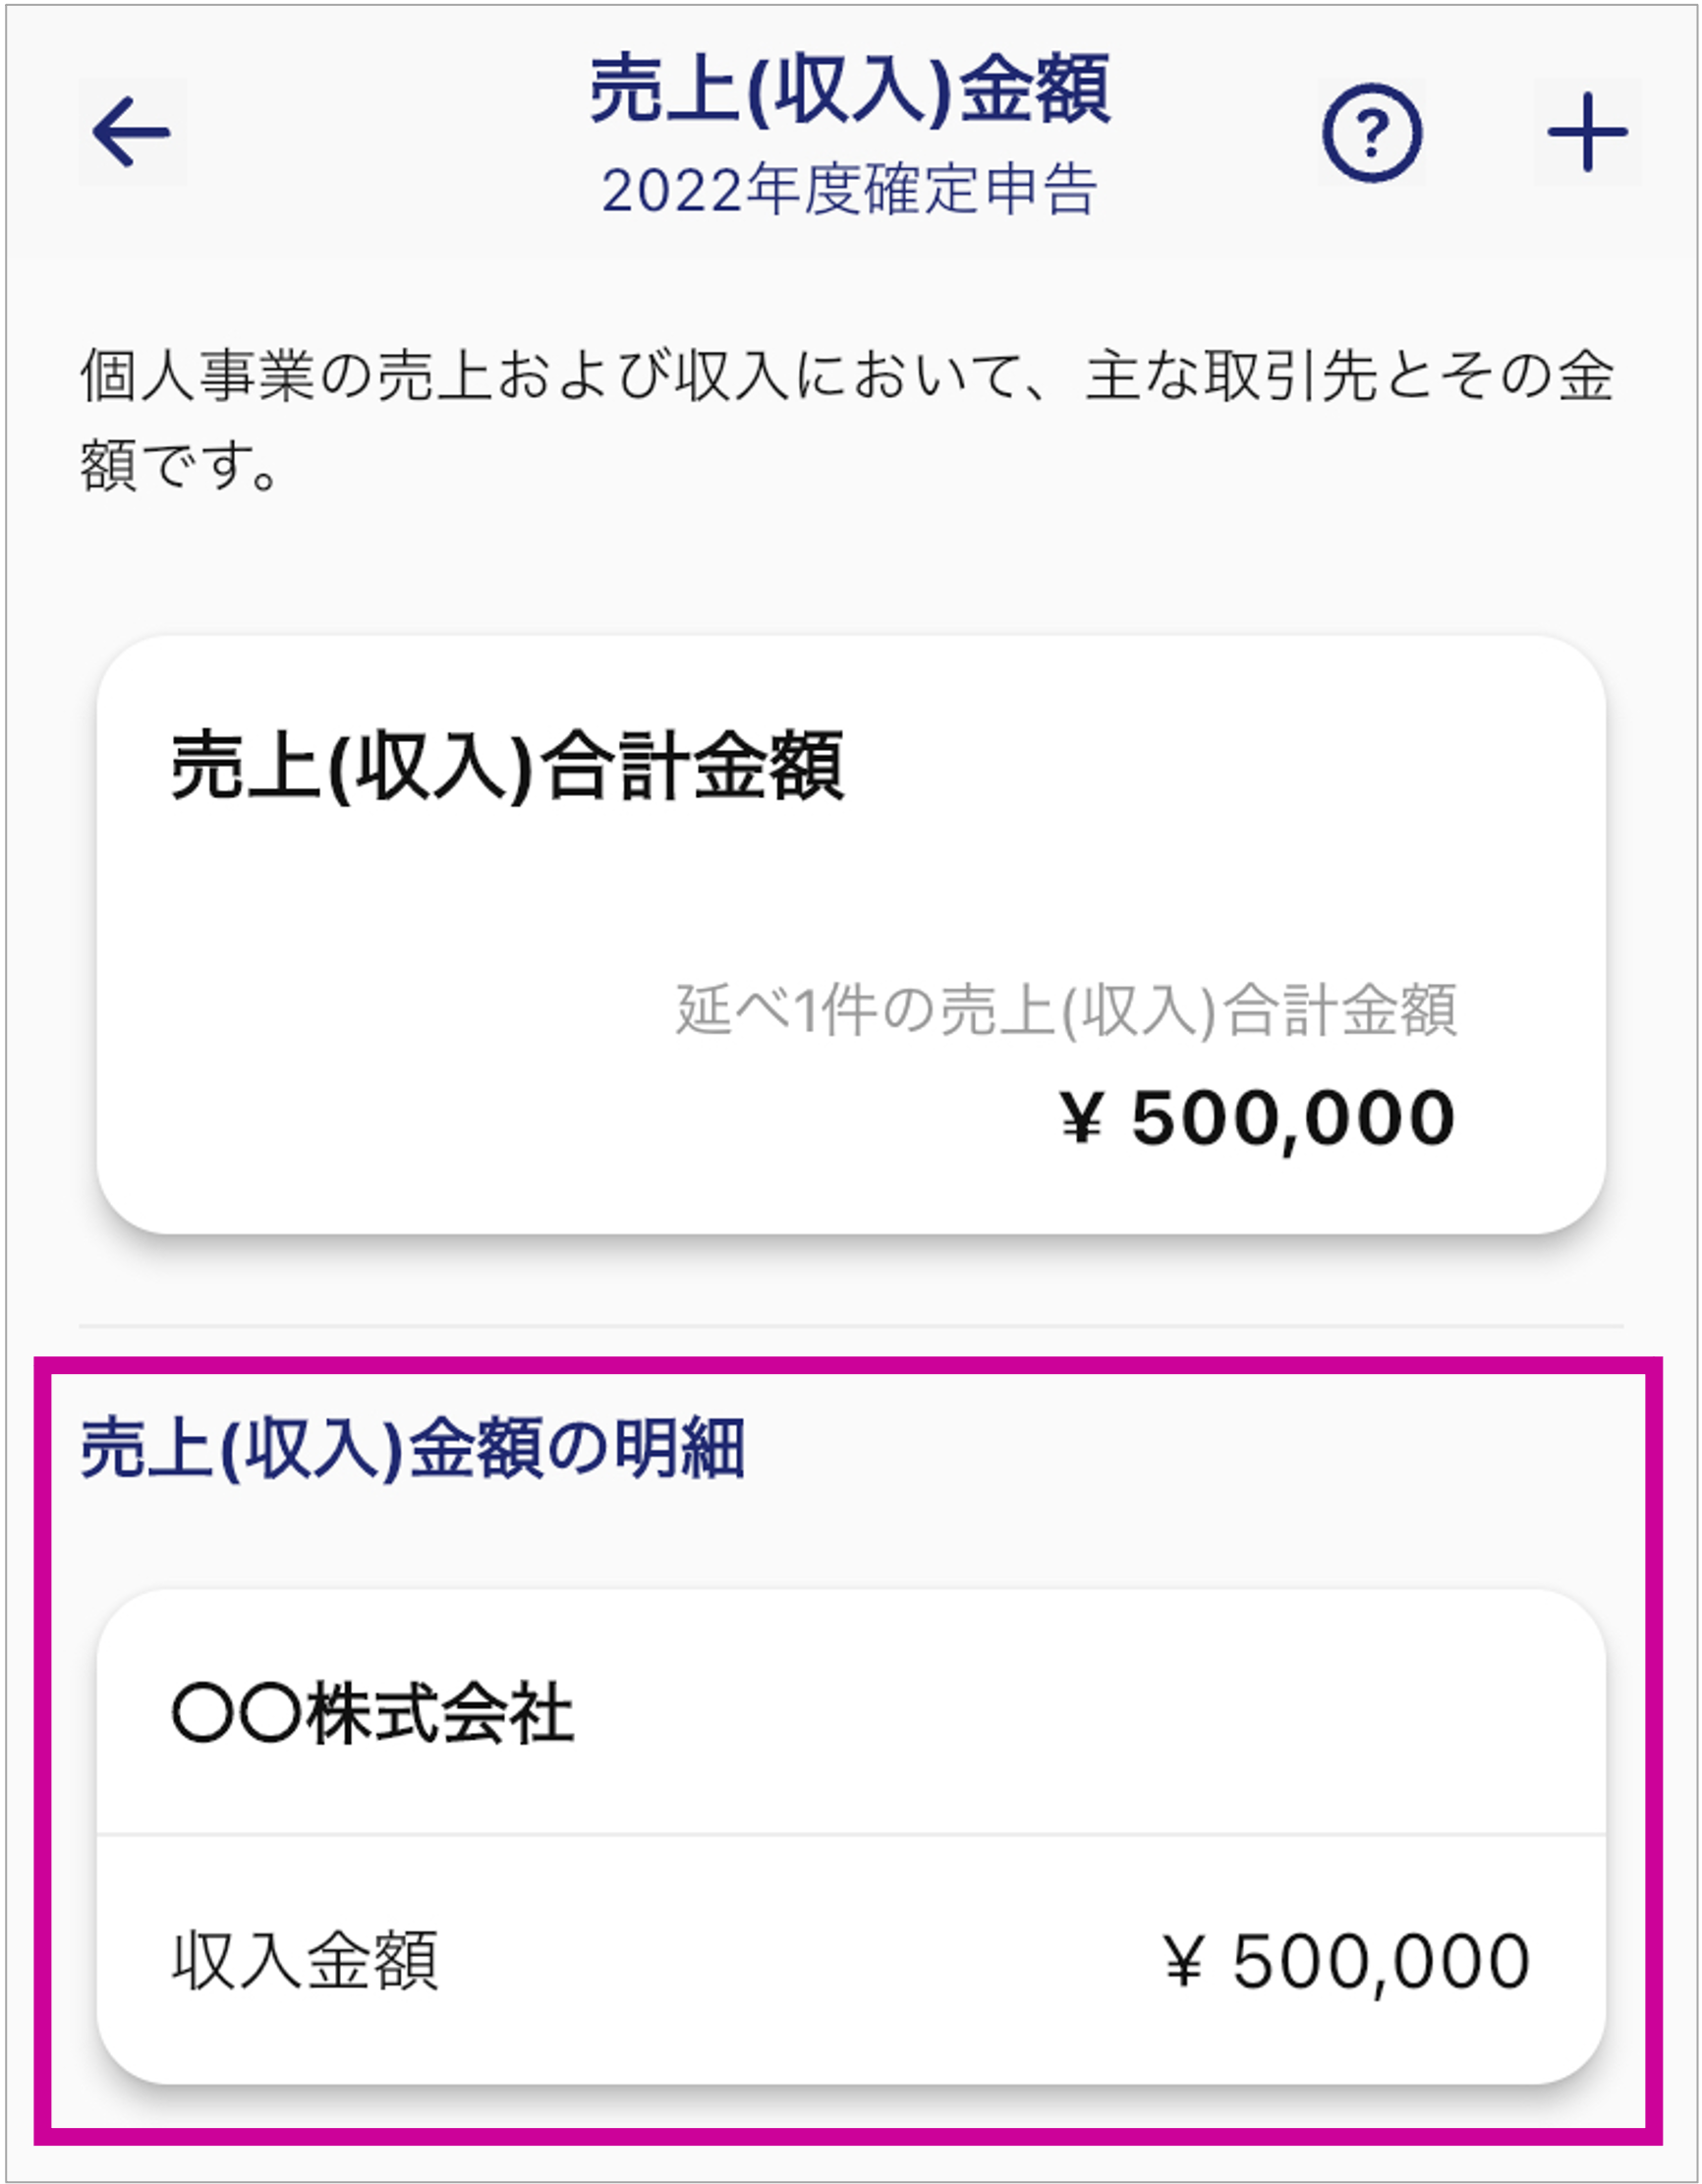Click the ¥ 500,000 amount in 収入金額 row
The image size is (1702, 2184).
1348,1961
